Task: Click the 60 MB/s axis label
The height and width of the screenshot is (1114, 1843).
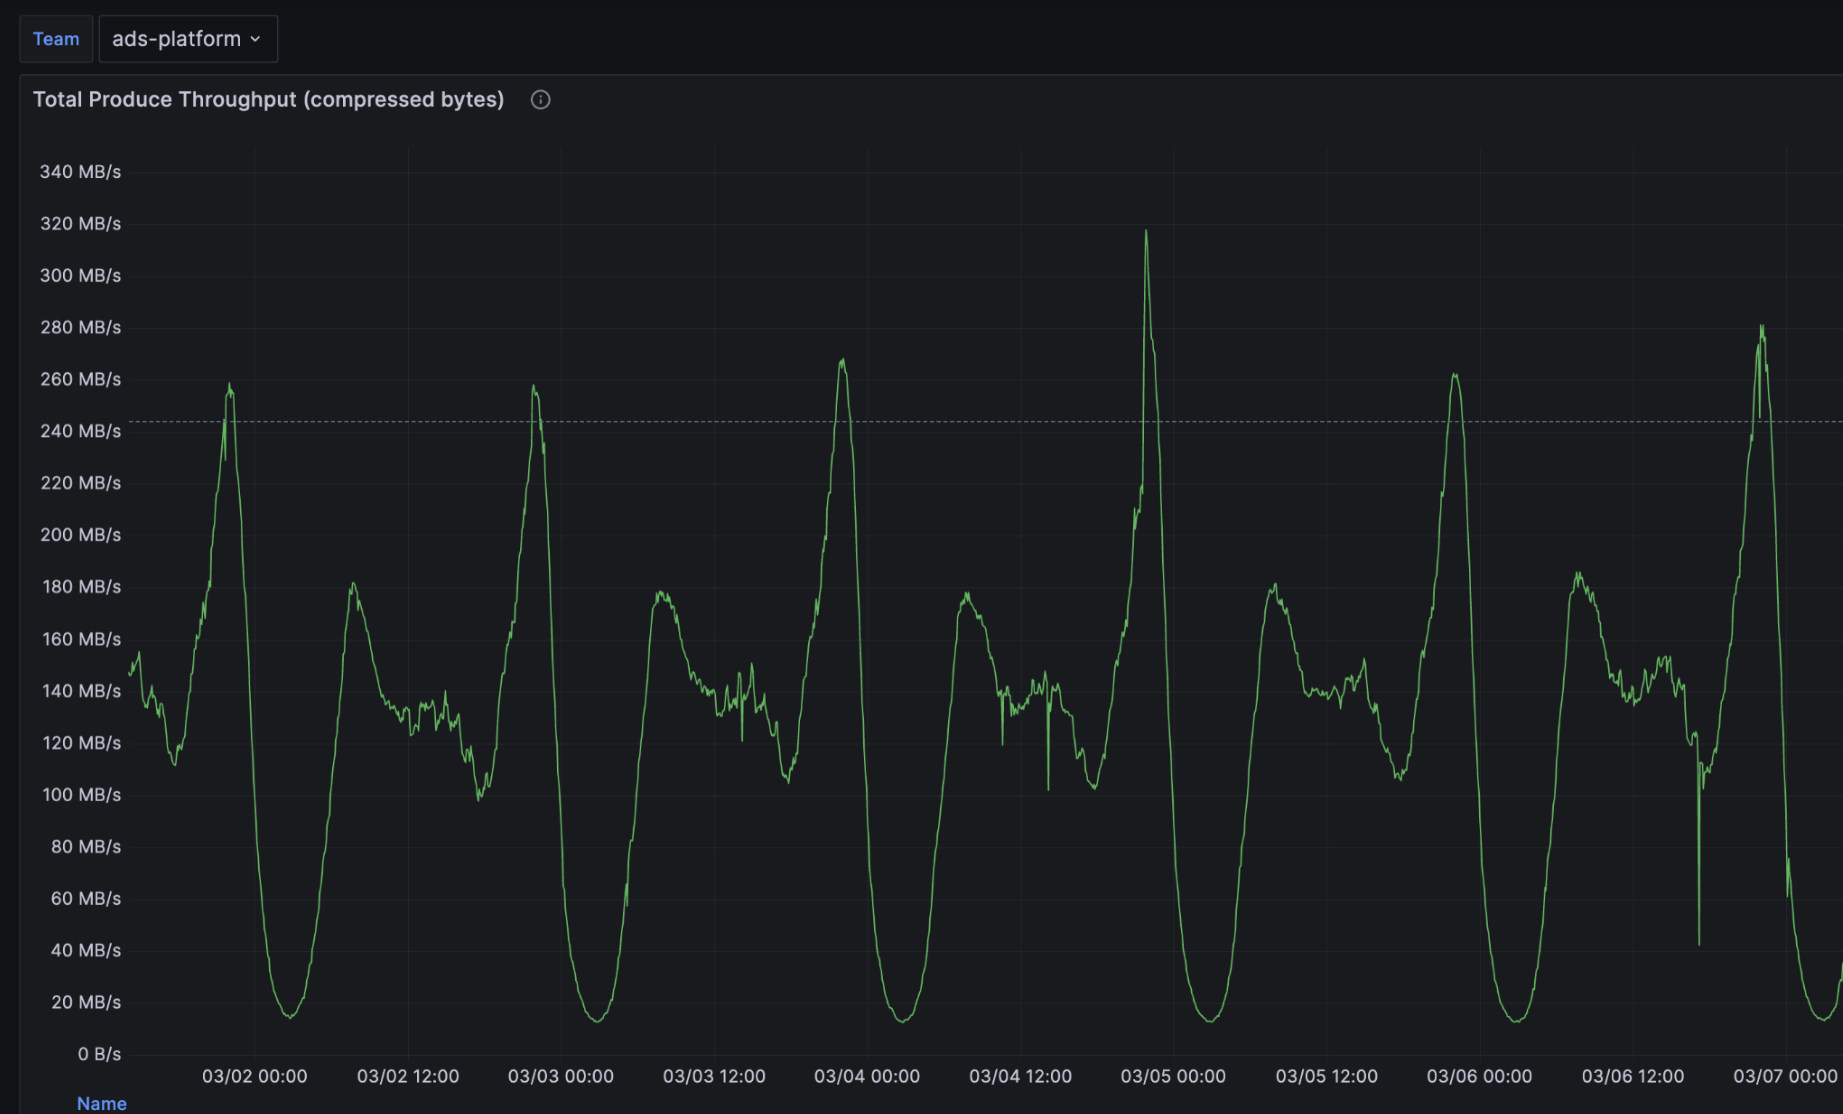Action: (85, 899)
